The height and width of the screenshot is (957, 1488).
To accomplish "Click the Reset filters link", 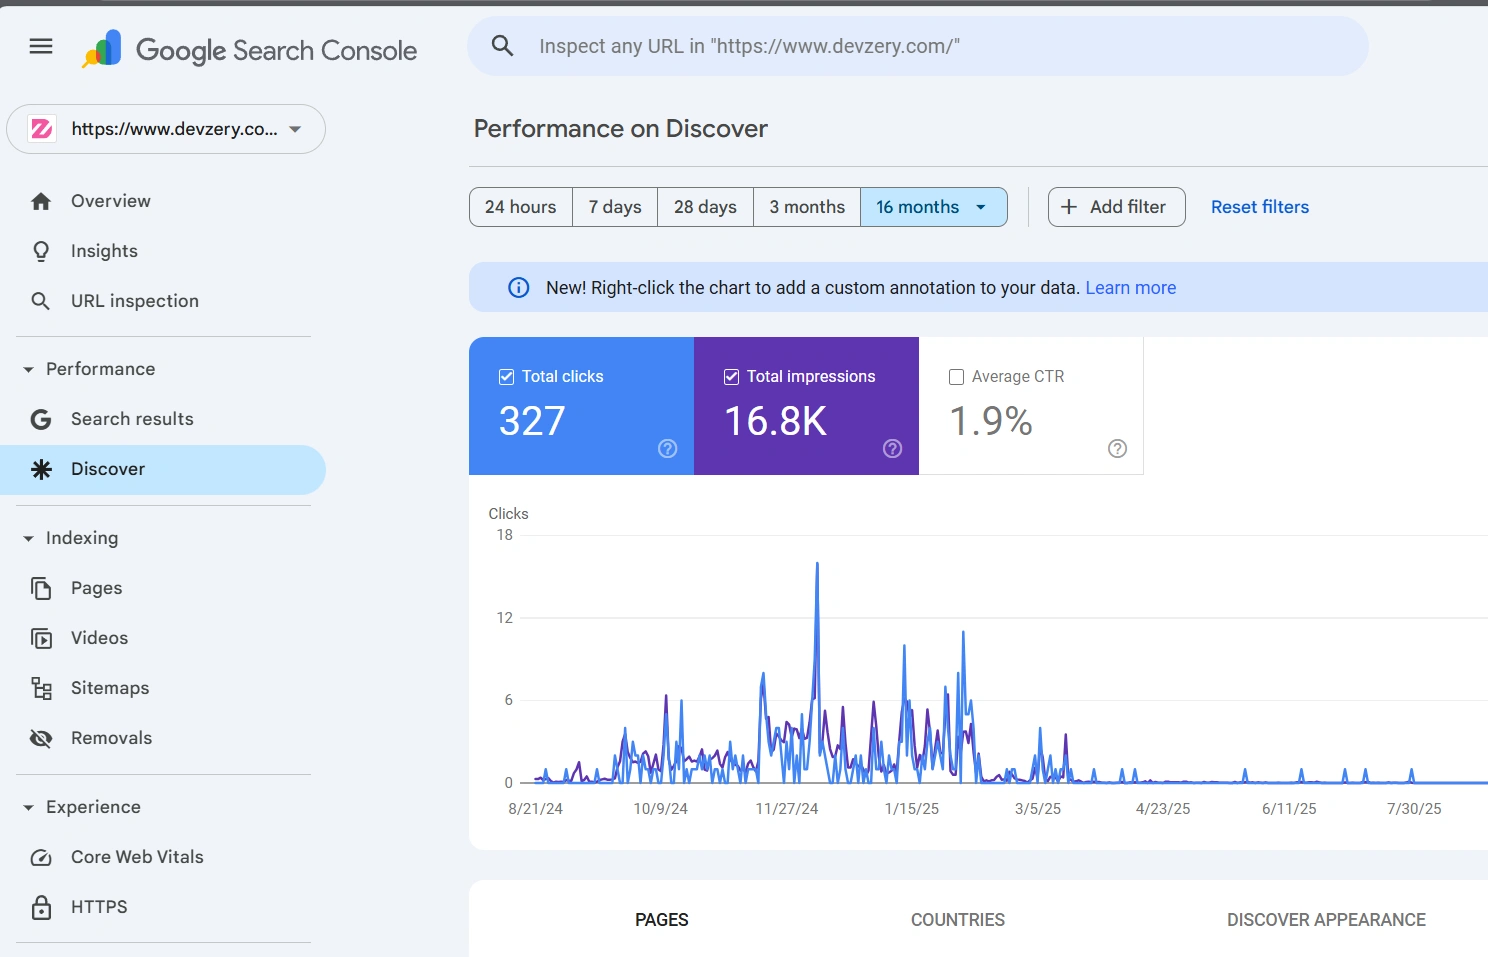I will 1259,207.
